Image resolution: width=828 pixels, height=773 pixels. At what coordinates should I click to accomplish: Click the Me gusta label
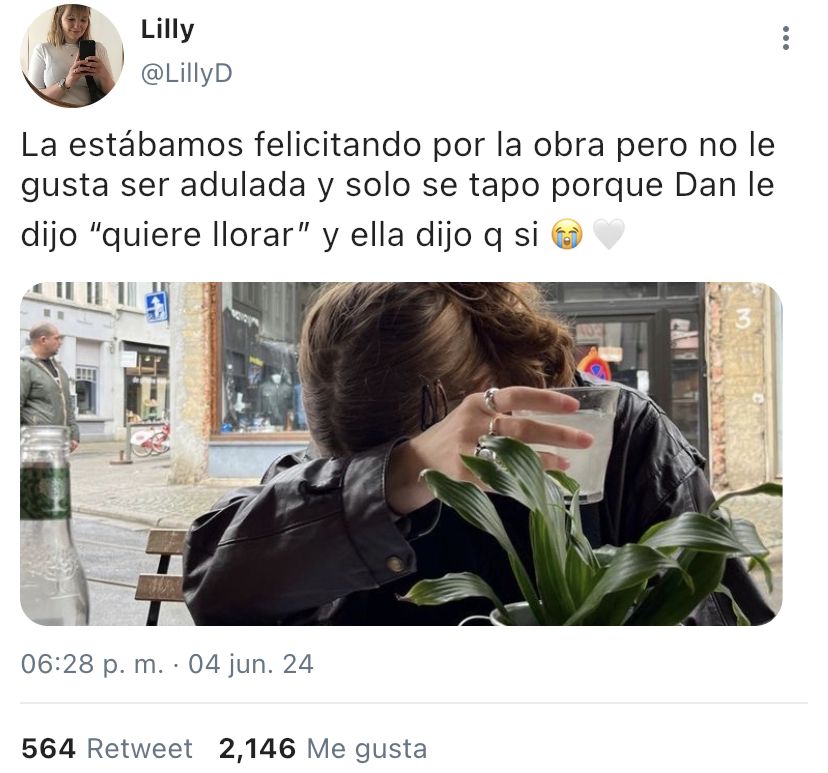(x=367, y=749)
